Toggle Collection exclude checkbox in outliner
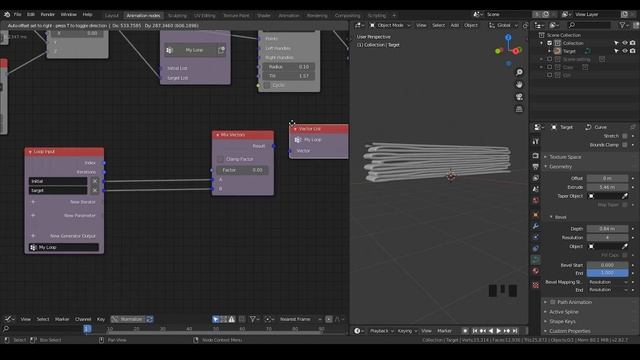640x360 pixels. pyautogui.click(x=549, y=43)
